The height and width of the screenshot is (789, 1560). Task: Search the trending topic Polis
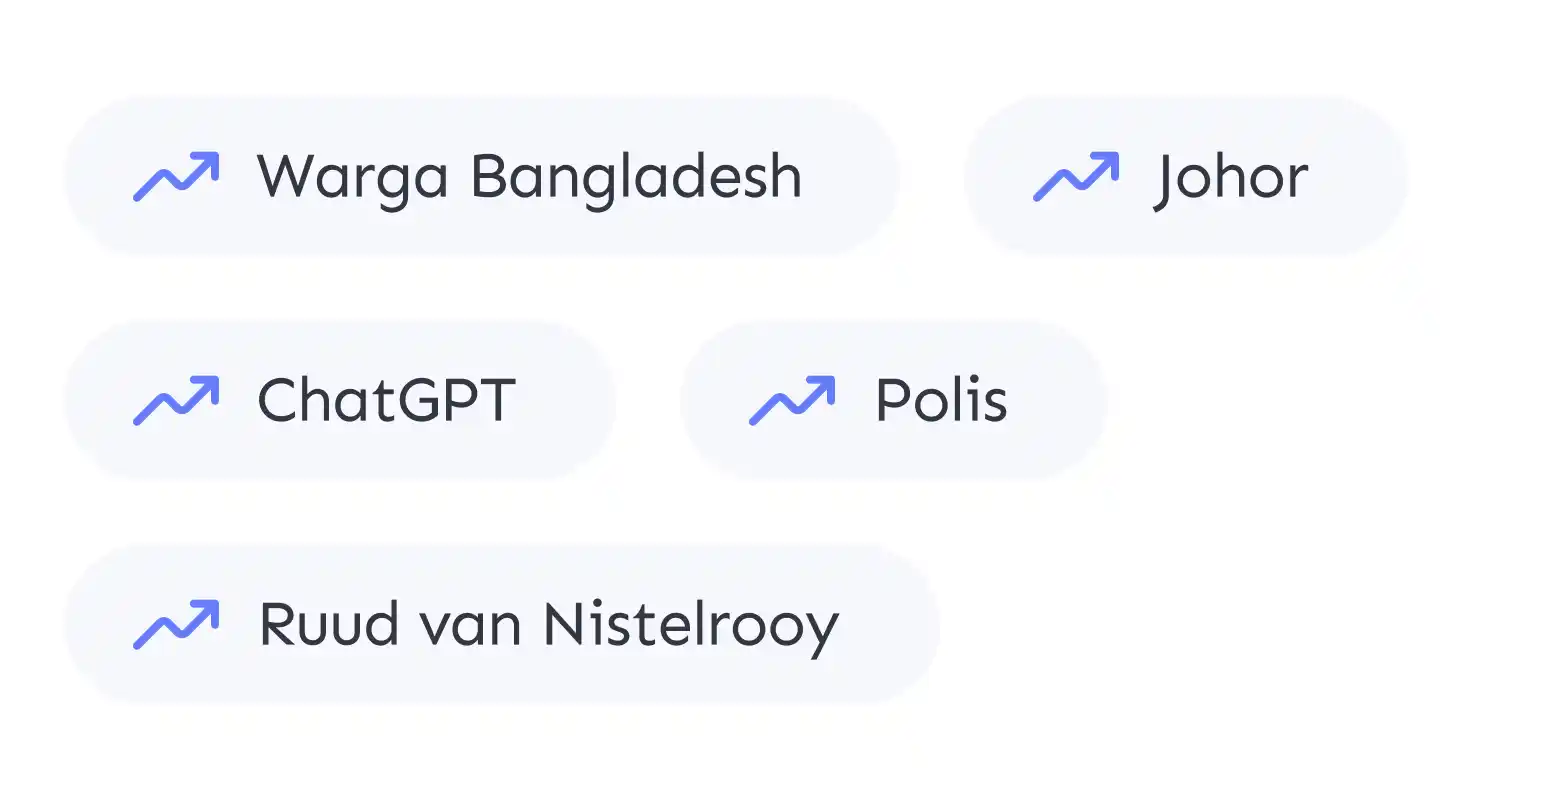coord(894,400)
